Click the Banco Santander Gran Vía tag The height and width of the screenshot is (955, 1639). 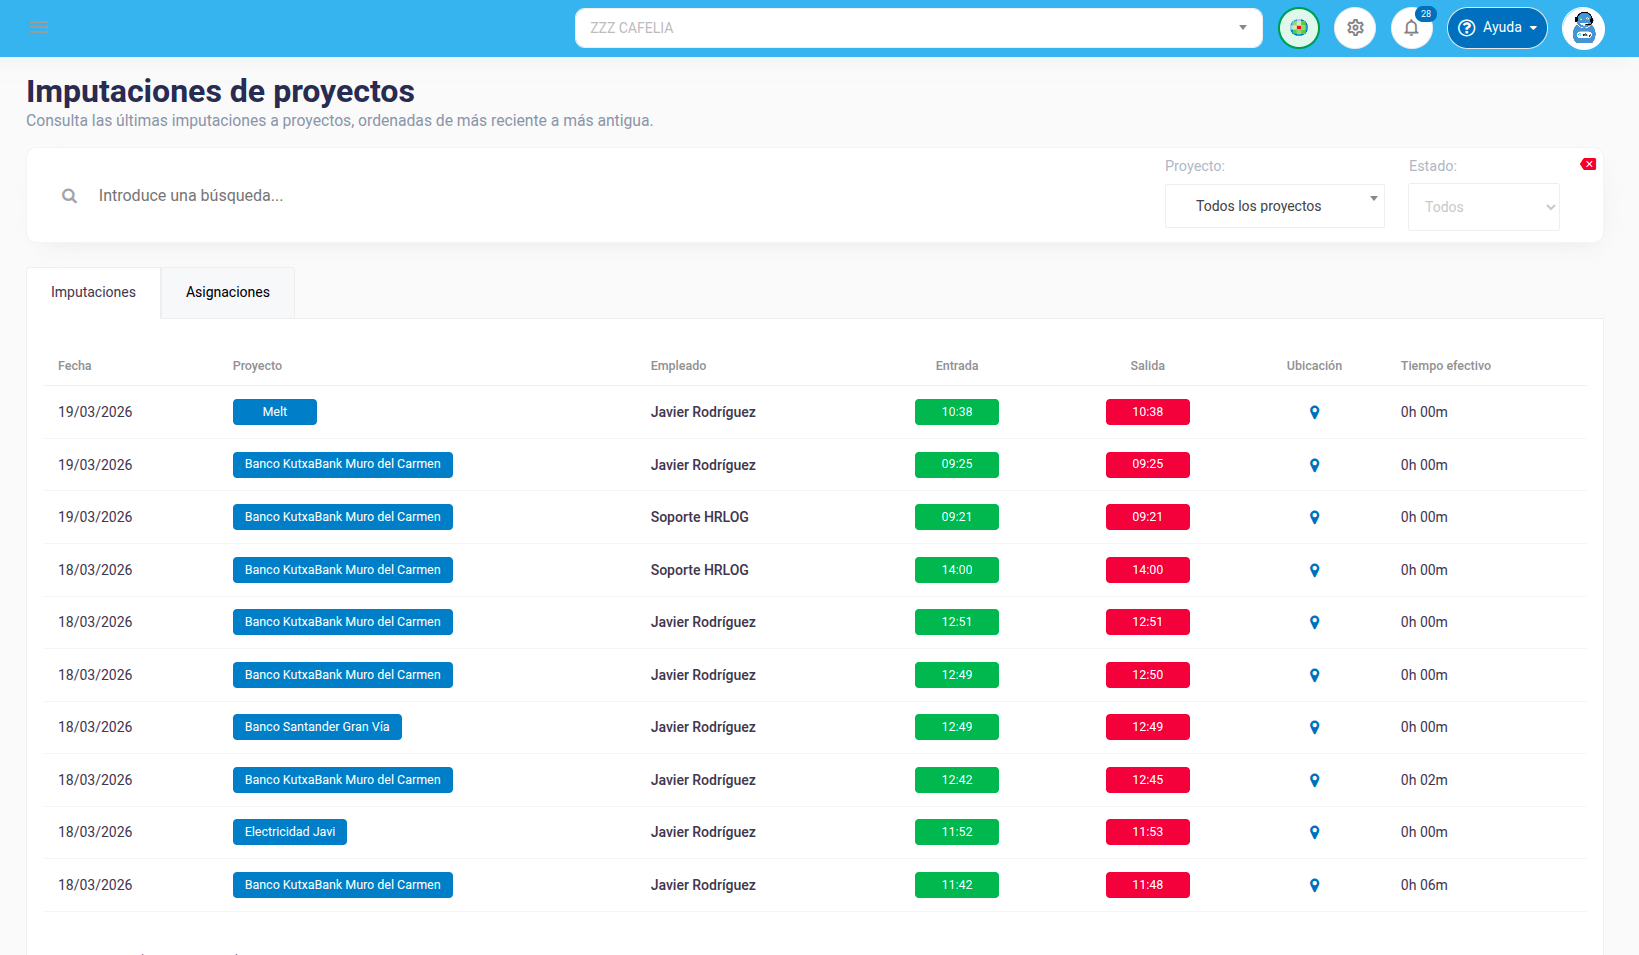pos(317,727)
